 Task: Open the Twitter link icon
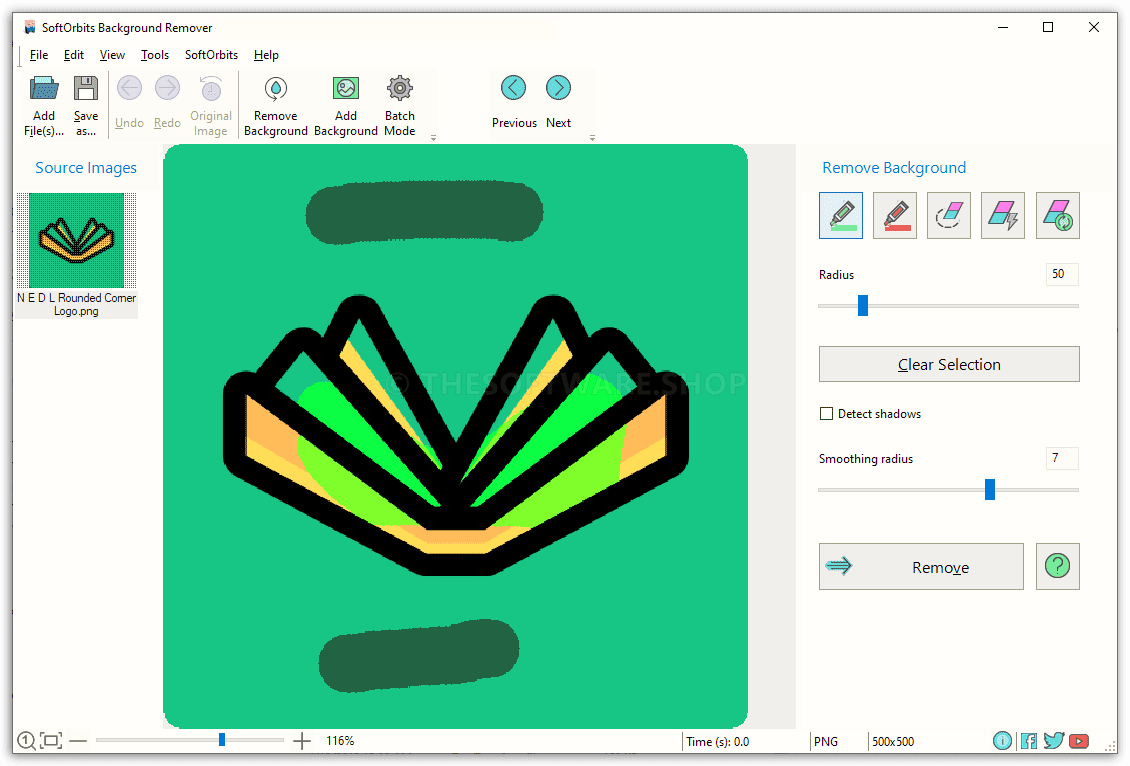click(1054, 741)
